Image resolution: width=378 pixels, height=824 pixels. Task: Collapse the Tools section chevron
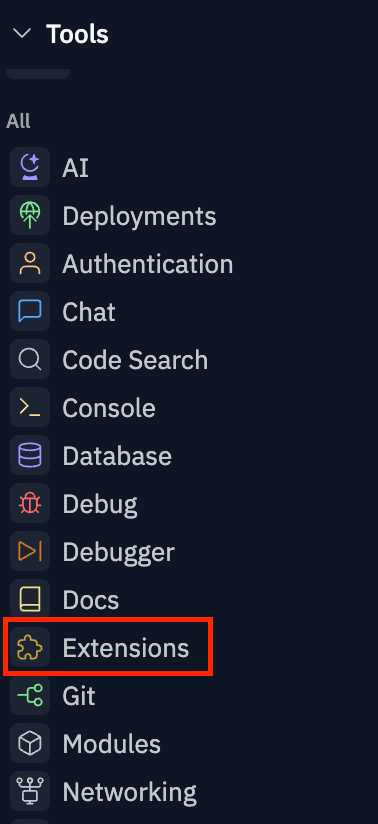point(22,34)
